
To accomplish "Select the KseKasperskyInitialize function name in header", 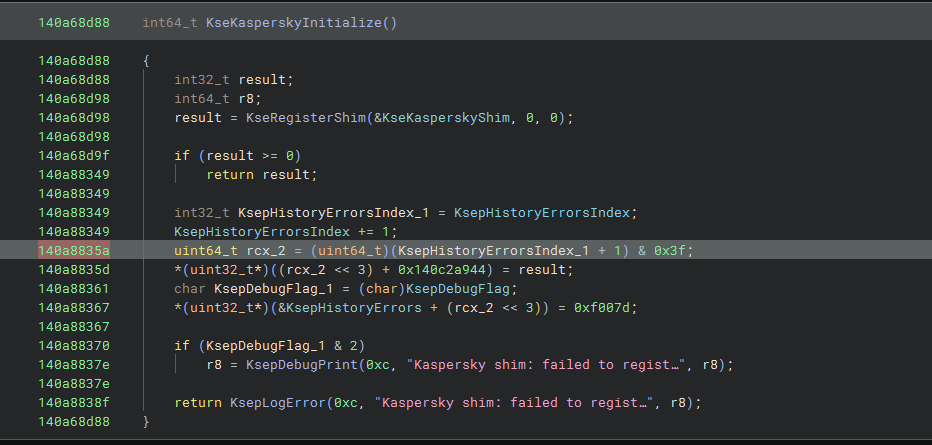I will pos(294,23).
